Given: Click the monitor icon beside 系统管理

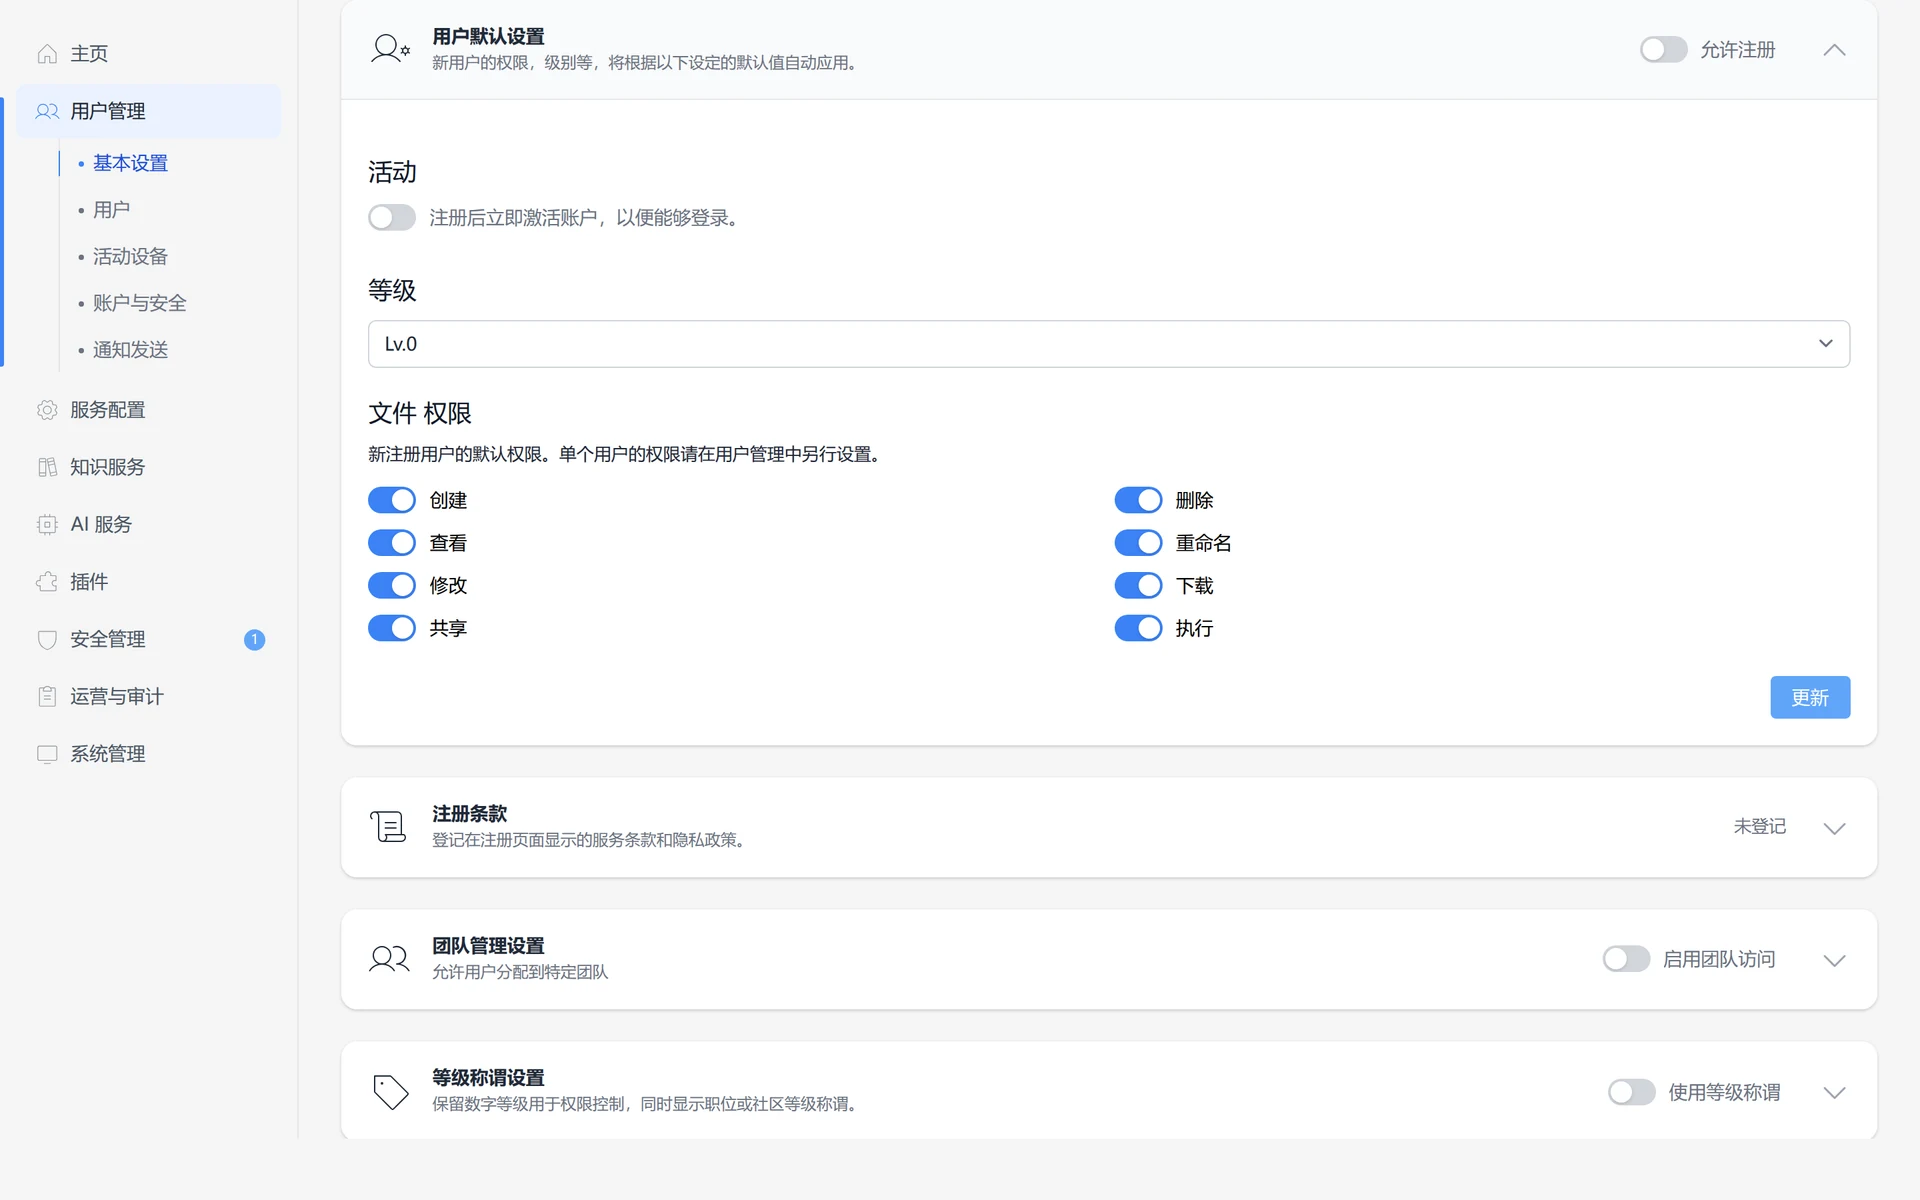Looking at the screenshot, I should tap(47, 754).
